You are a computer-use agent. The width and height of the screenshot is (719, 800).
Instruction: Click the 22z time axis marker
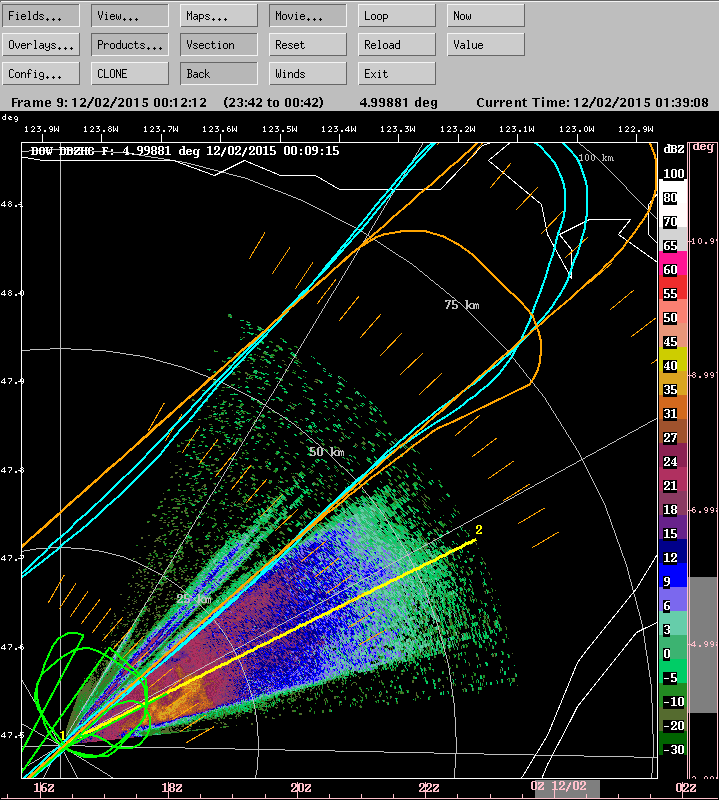429,788
